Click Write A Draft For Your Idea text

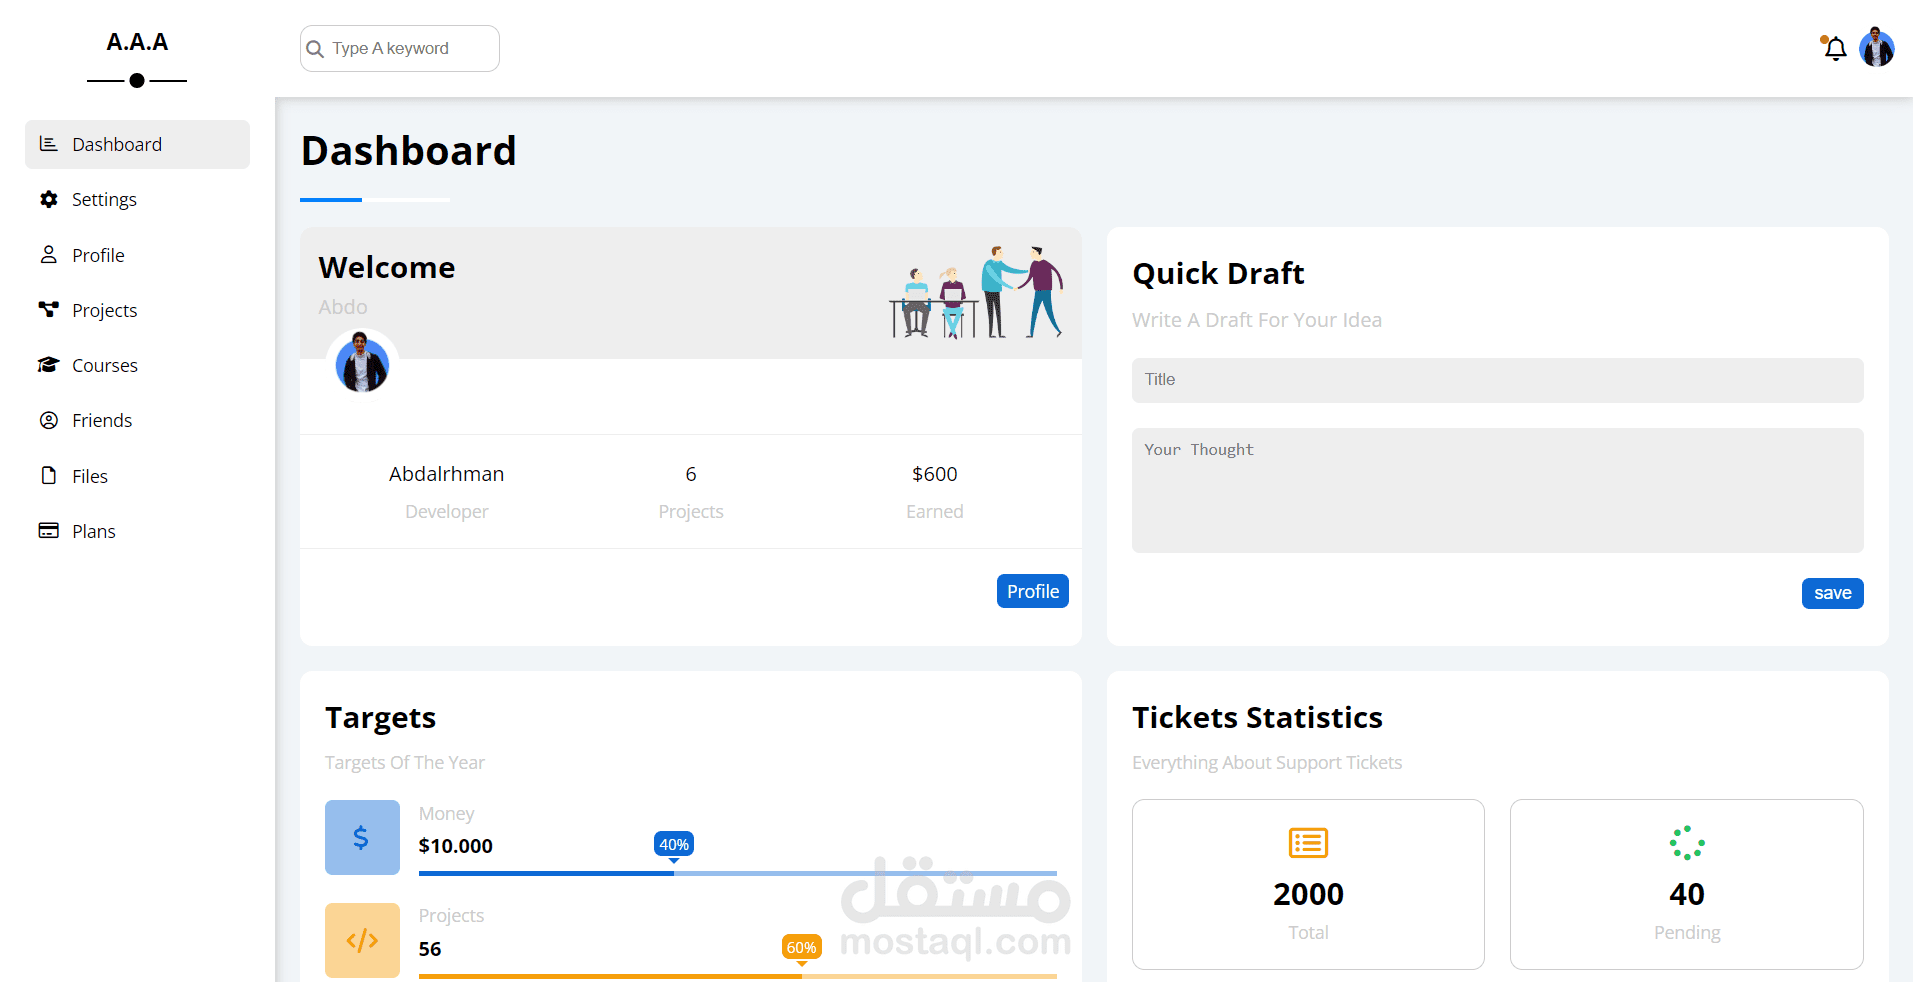click(1257, 320)
